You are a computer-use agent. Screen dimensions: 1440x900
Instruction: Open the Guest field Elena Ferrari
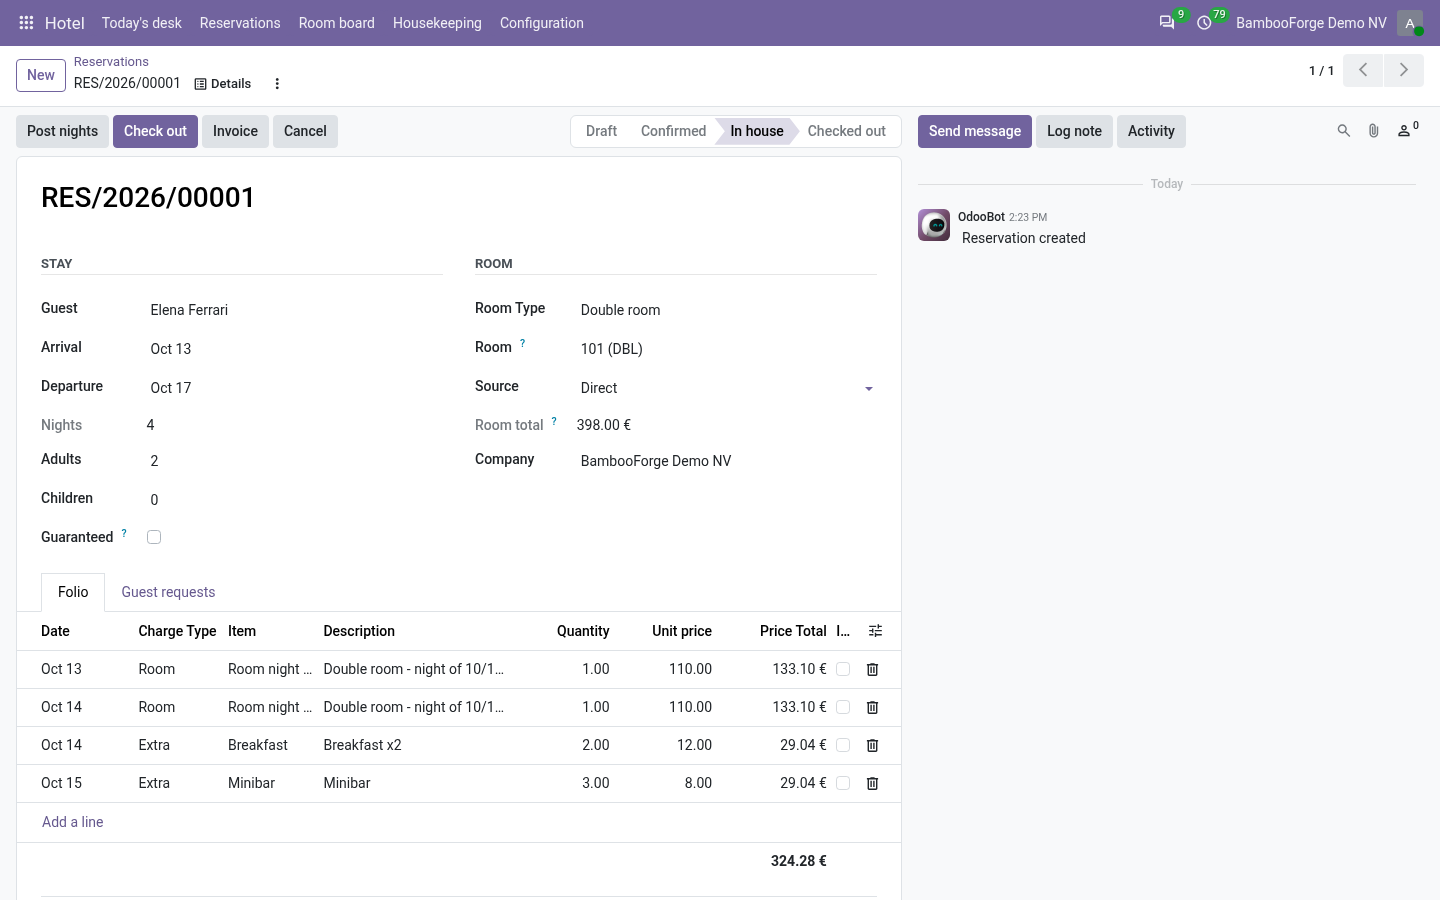click(x=295, y=310)
